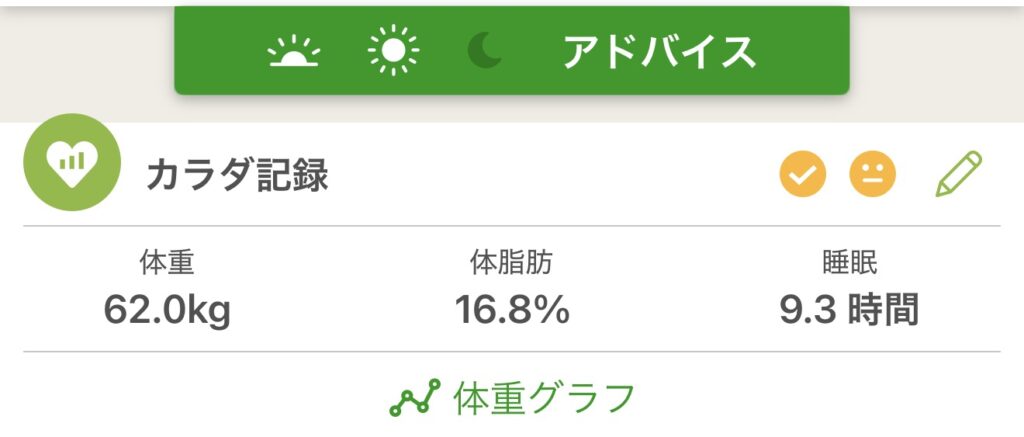The height and width of the screenshot is (437, 1024).
Task: Tap the neutral face mood icon
Action: [x=872, y=176]
